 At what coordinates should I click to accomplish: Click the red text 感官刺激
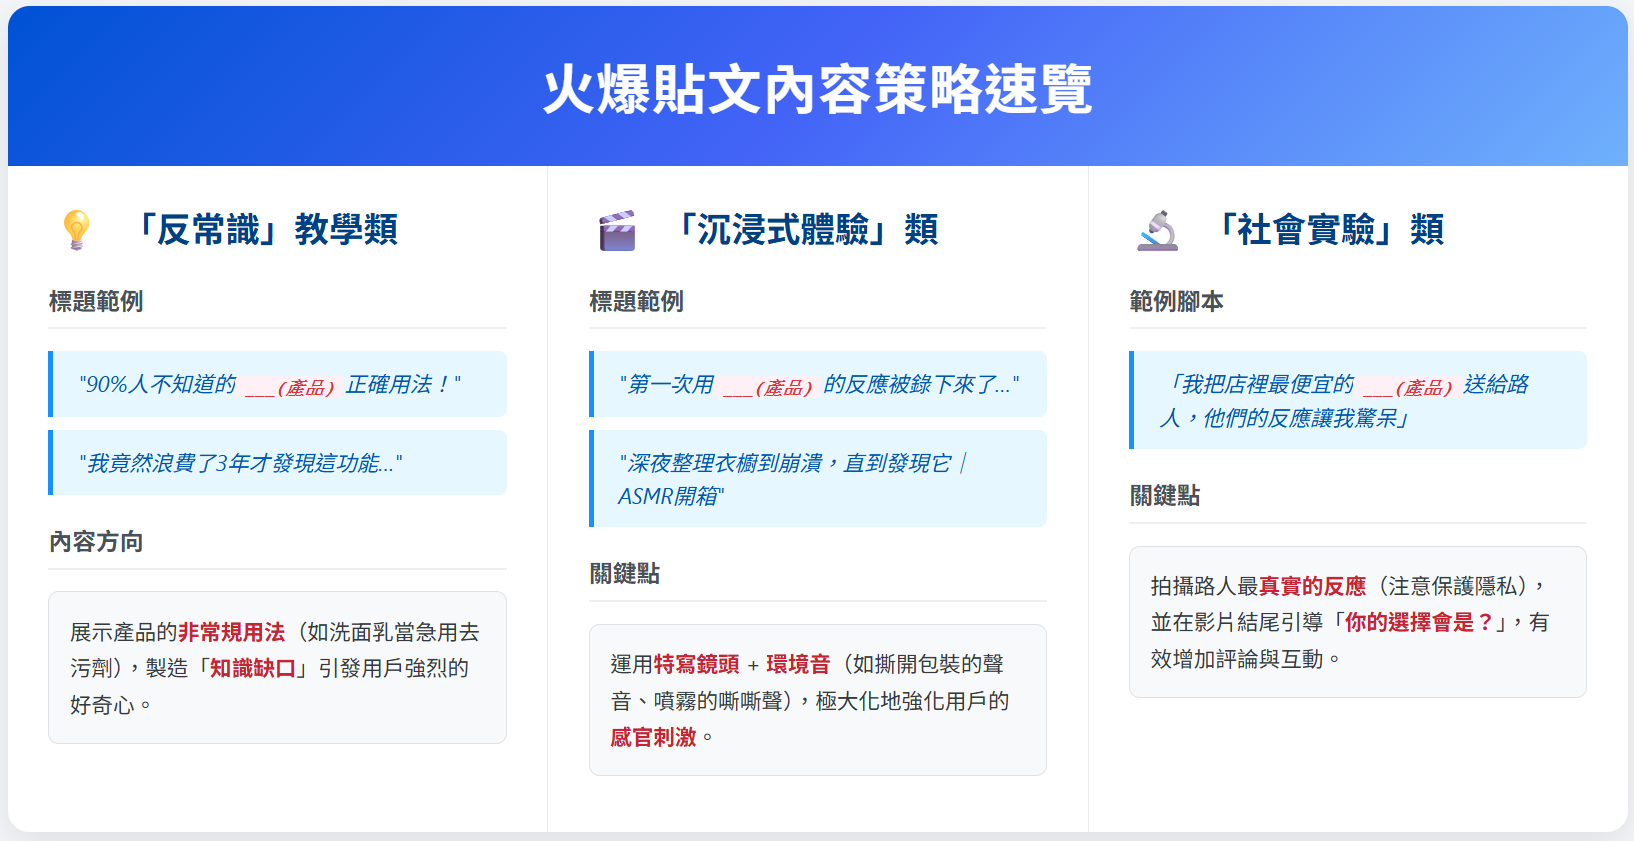(653, 737)
